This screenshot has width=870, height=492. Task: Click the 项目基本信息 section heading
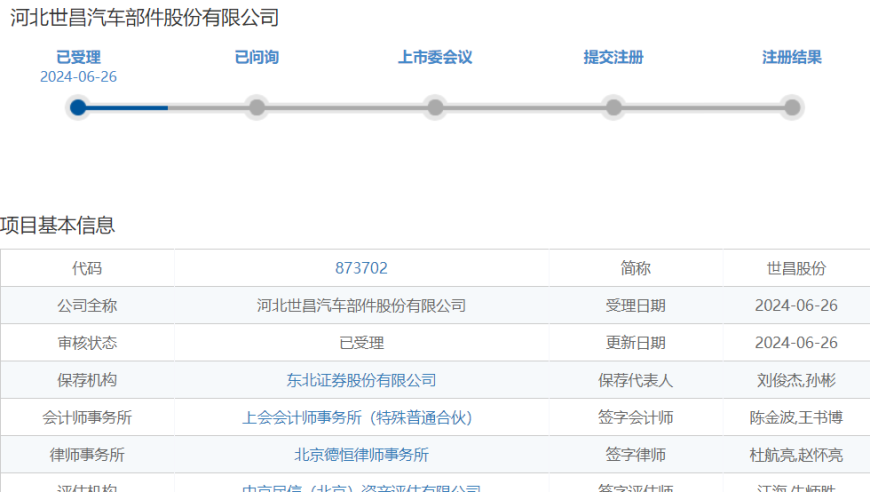click(x=58, y=225)
